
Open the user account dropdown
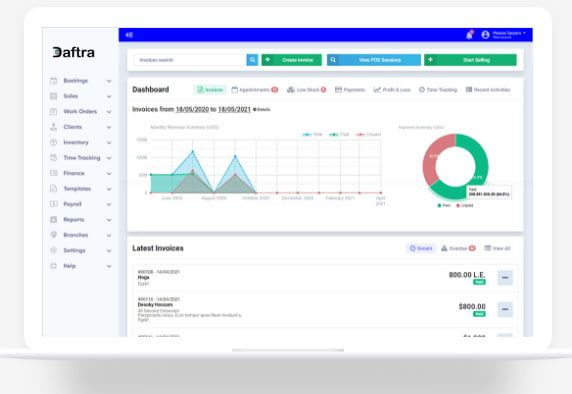click(509, 35)
